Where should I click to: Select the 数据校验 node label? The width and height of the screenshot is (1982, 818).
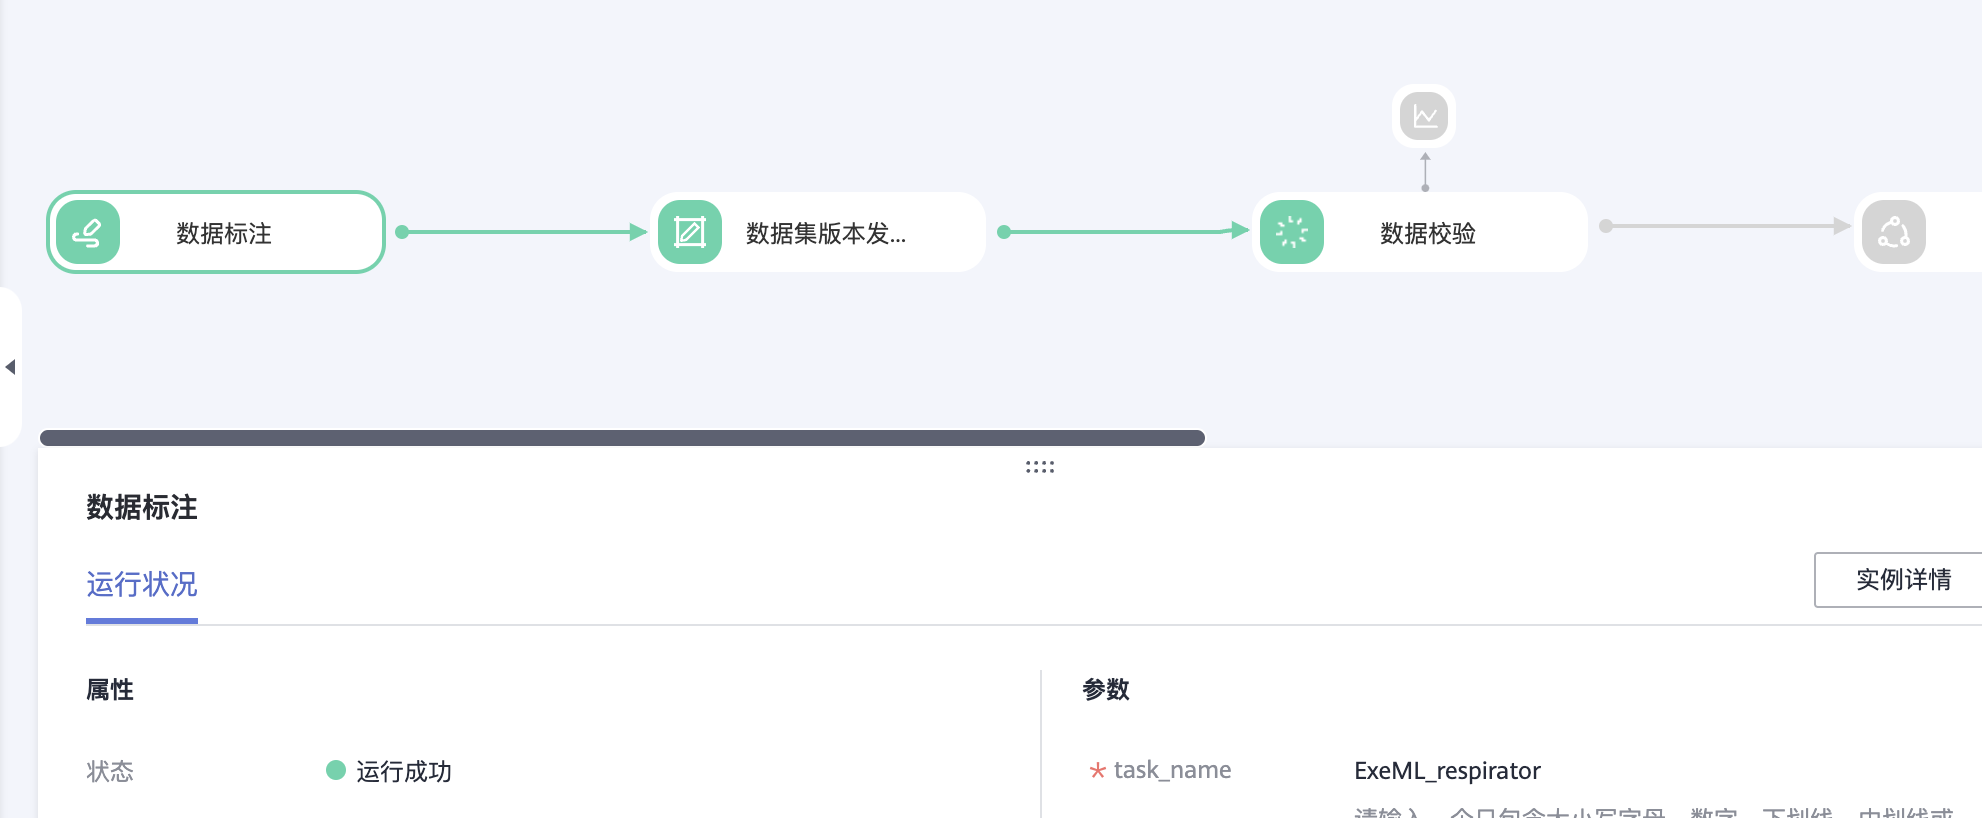(x=1427, y=234)
